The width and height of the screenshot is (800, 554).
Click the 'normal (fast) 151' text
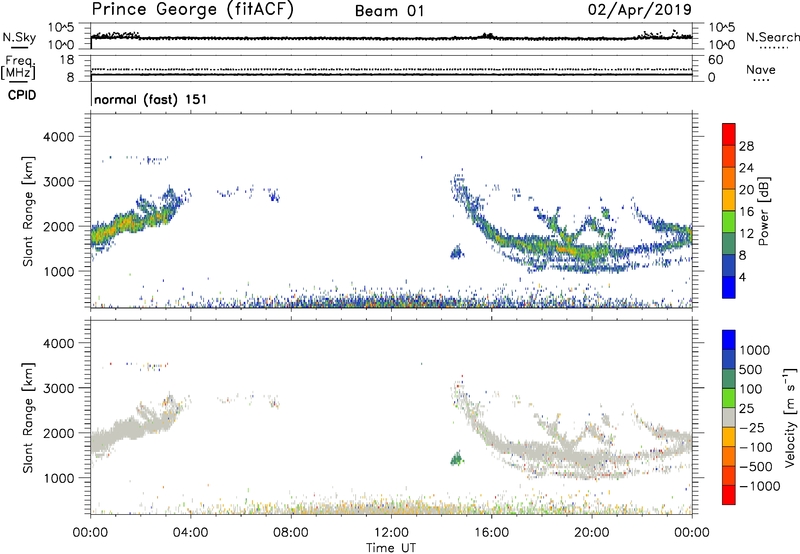(x=151, y=99)
